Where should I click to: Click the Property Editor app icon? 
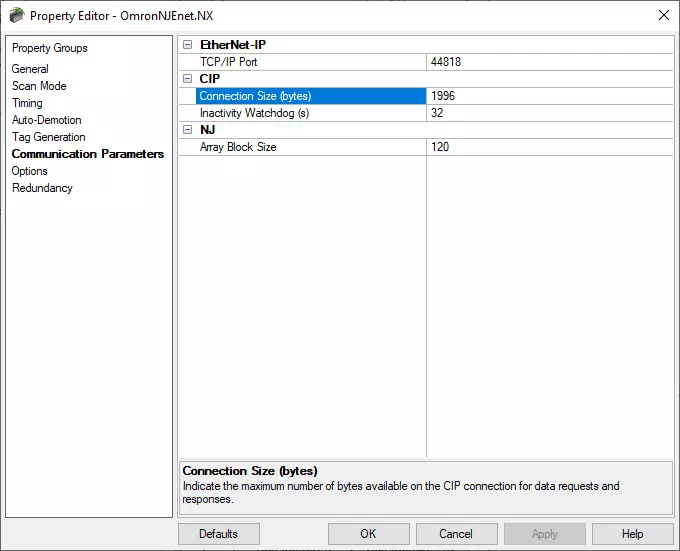click(16, 16)
